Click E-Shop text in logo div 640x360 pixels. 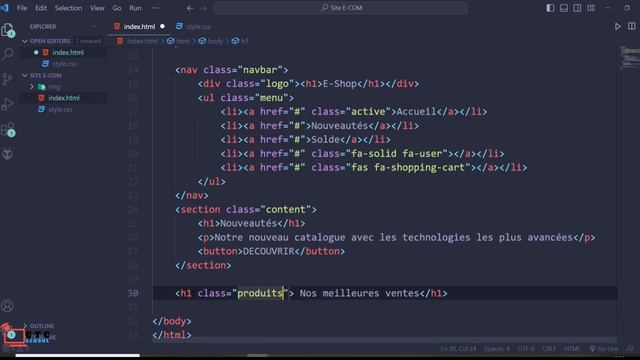point(340,84)
